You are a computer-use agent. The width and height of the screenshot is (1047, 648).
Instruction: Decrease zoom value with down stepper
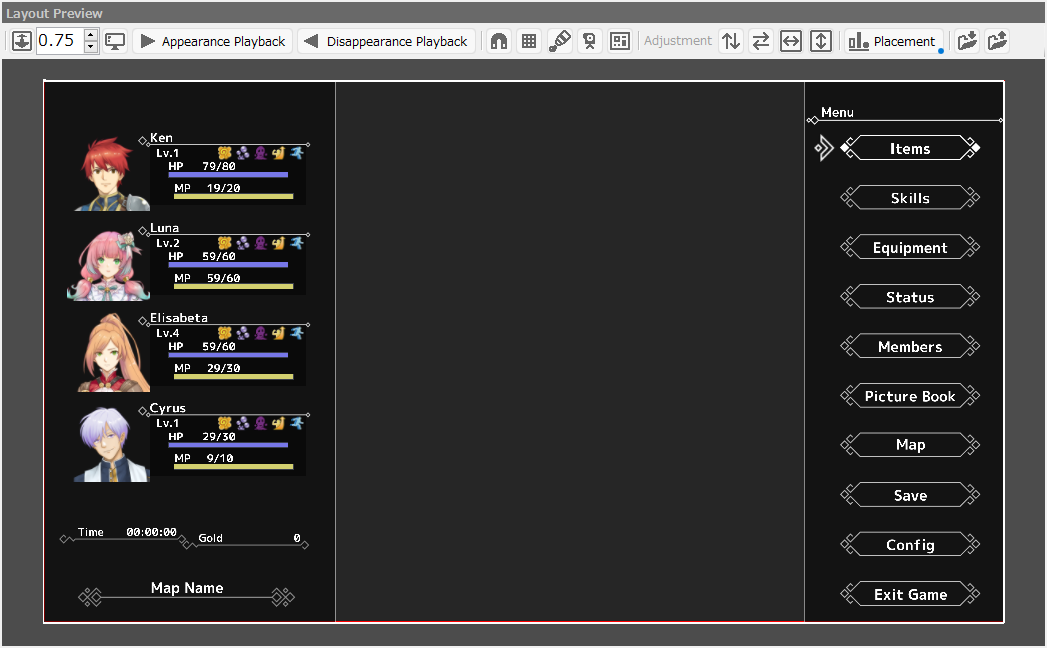91,47
